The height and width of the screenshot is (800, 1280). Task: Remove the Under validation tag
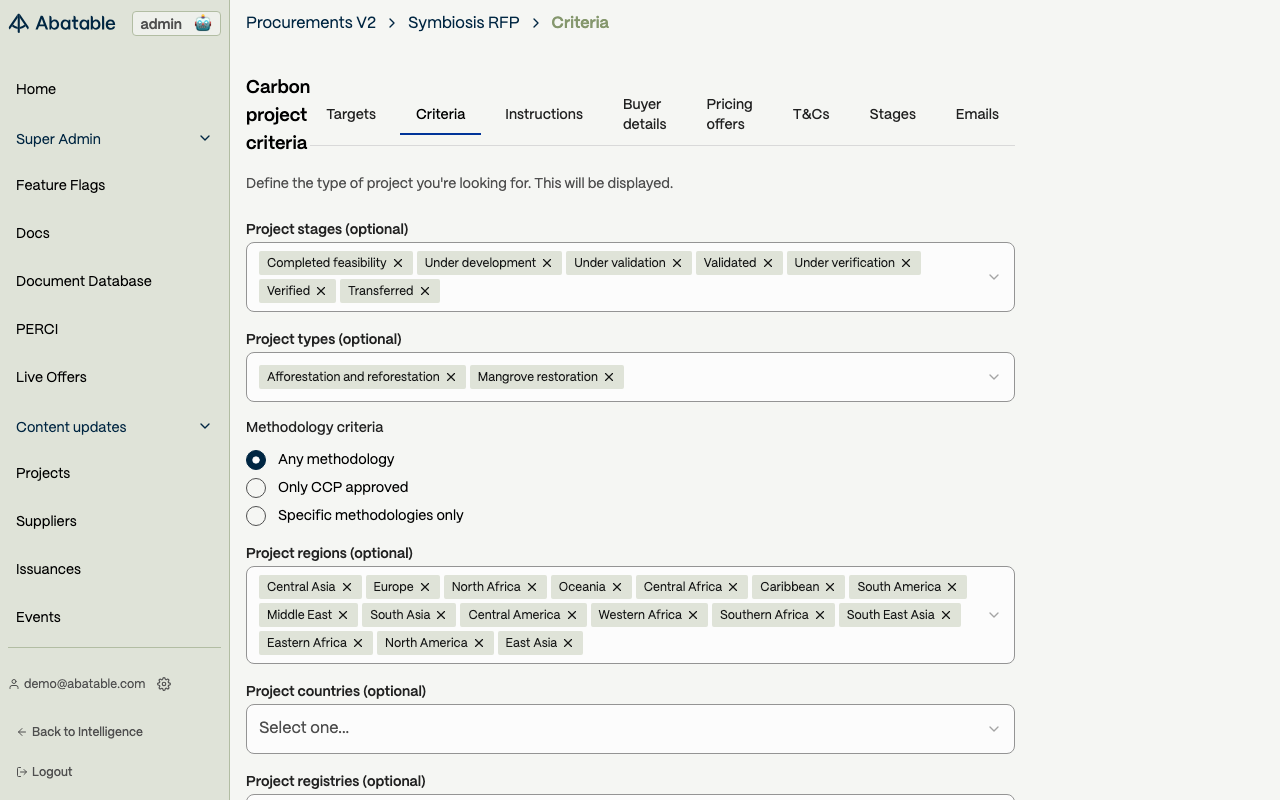coord(677,263)
